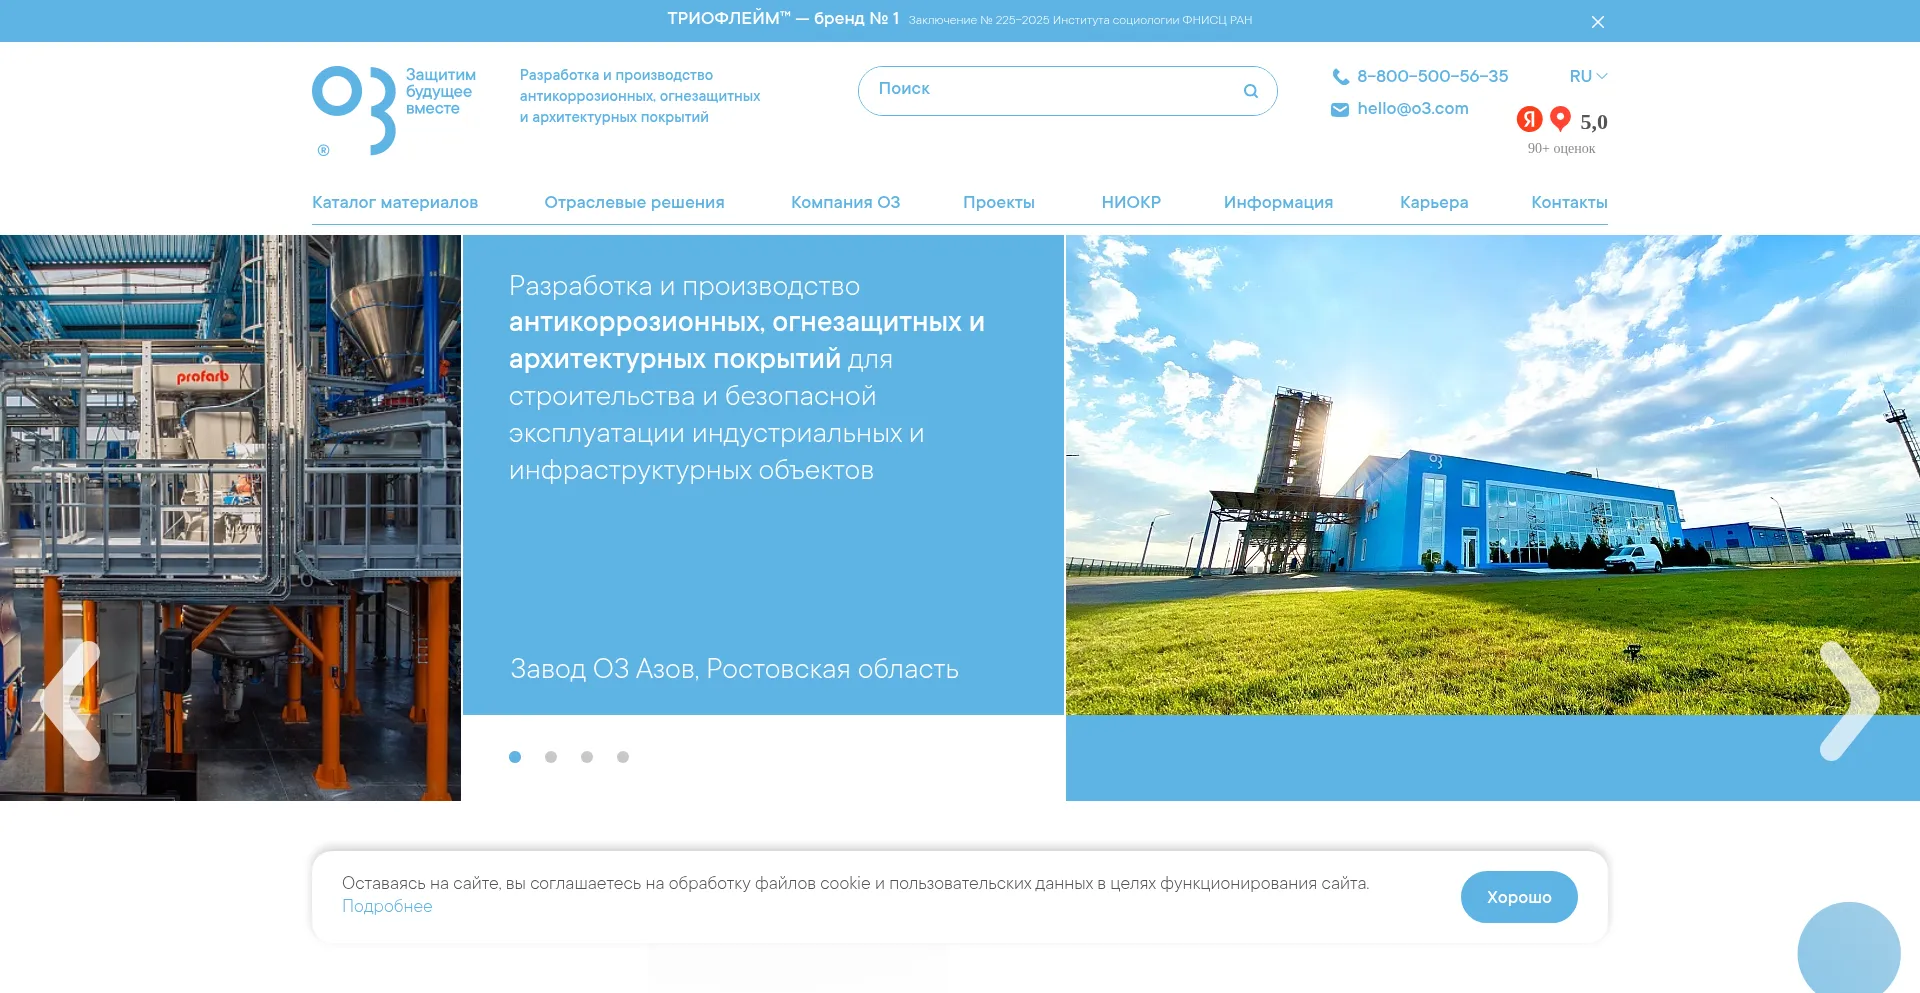Follow the Подробнее cookie link
Image resolution: width=1920 pixels, height=993 pixels.
(x=387, y=907)
